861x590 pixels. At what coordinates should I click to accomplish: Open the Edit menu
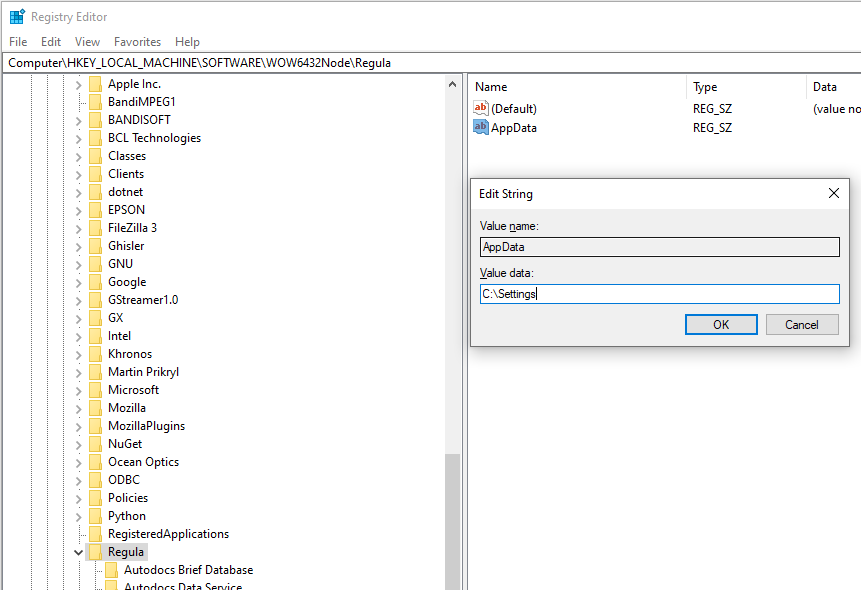point(50,41)
